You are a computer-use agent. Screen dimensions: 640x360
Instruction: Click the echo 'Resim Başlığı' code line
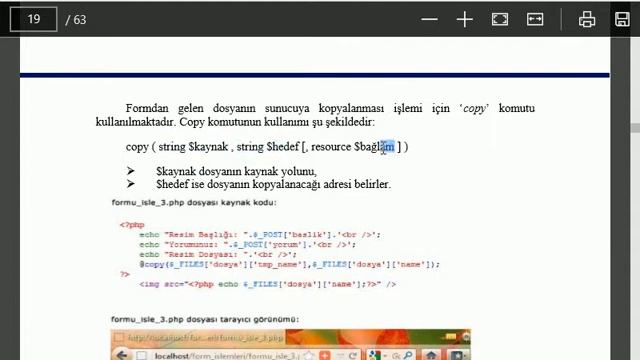pos(260,235)
